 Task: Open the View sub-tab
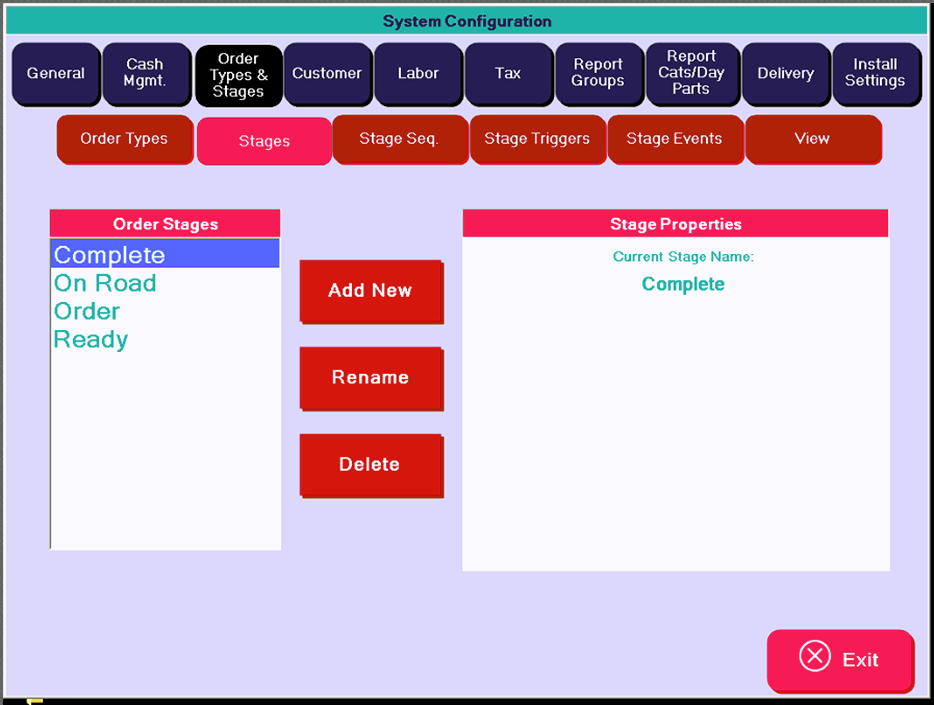point(812,139)
